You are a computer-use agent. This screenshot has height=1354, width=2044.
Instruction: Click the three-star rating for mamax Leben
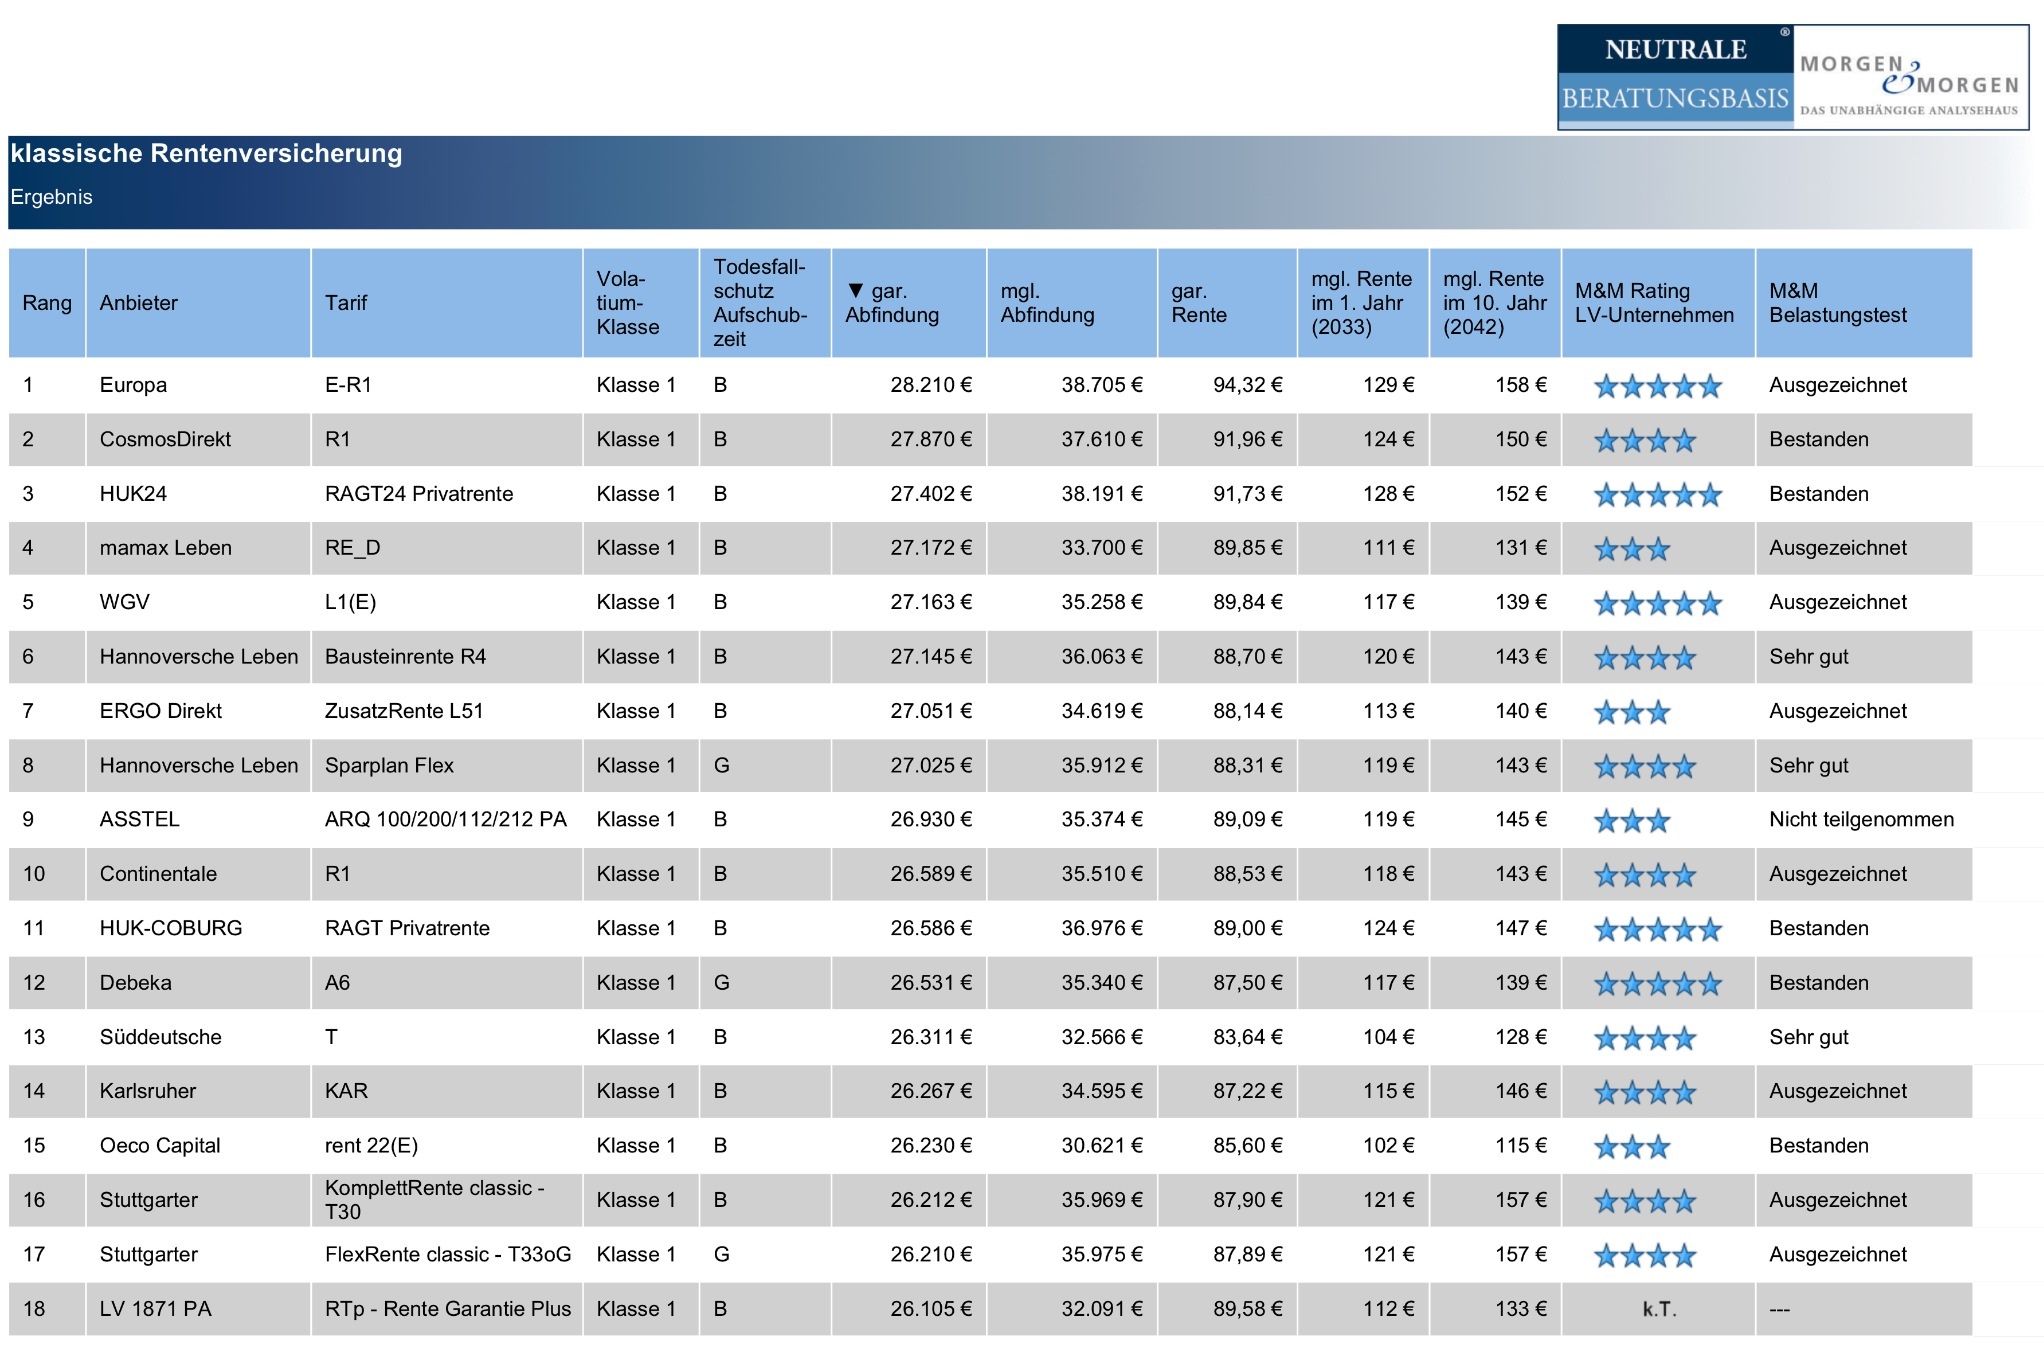(x=1632, y=549)
